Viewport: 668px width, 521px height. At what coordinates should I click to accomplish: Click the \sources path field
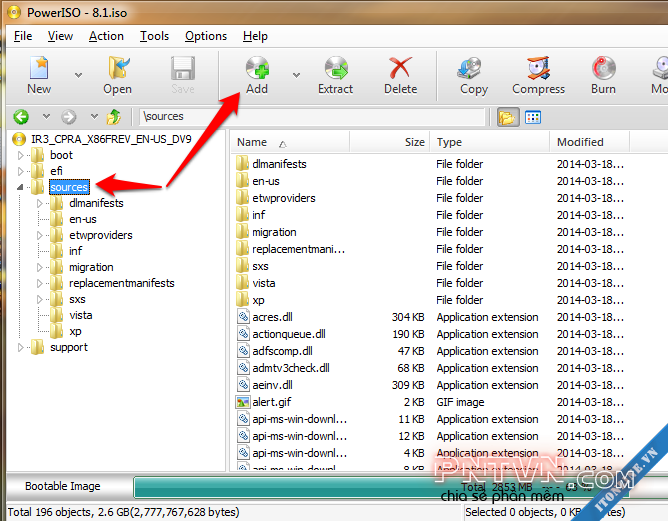312,117
